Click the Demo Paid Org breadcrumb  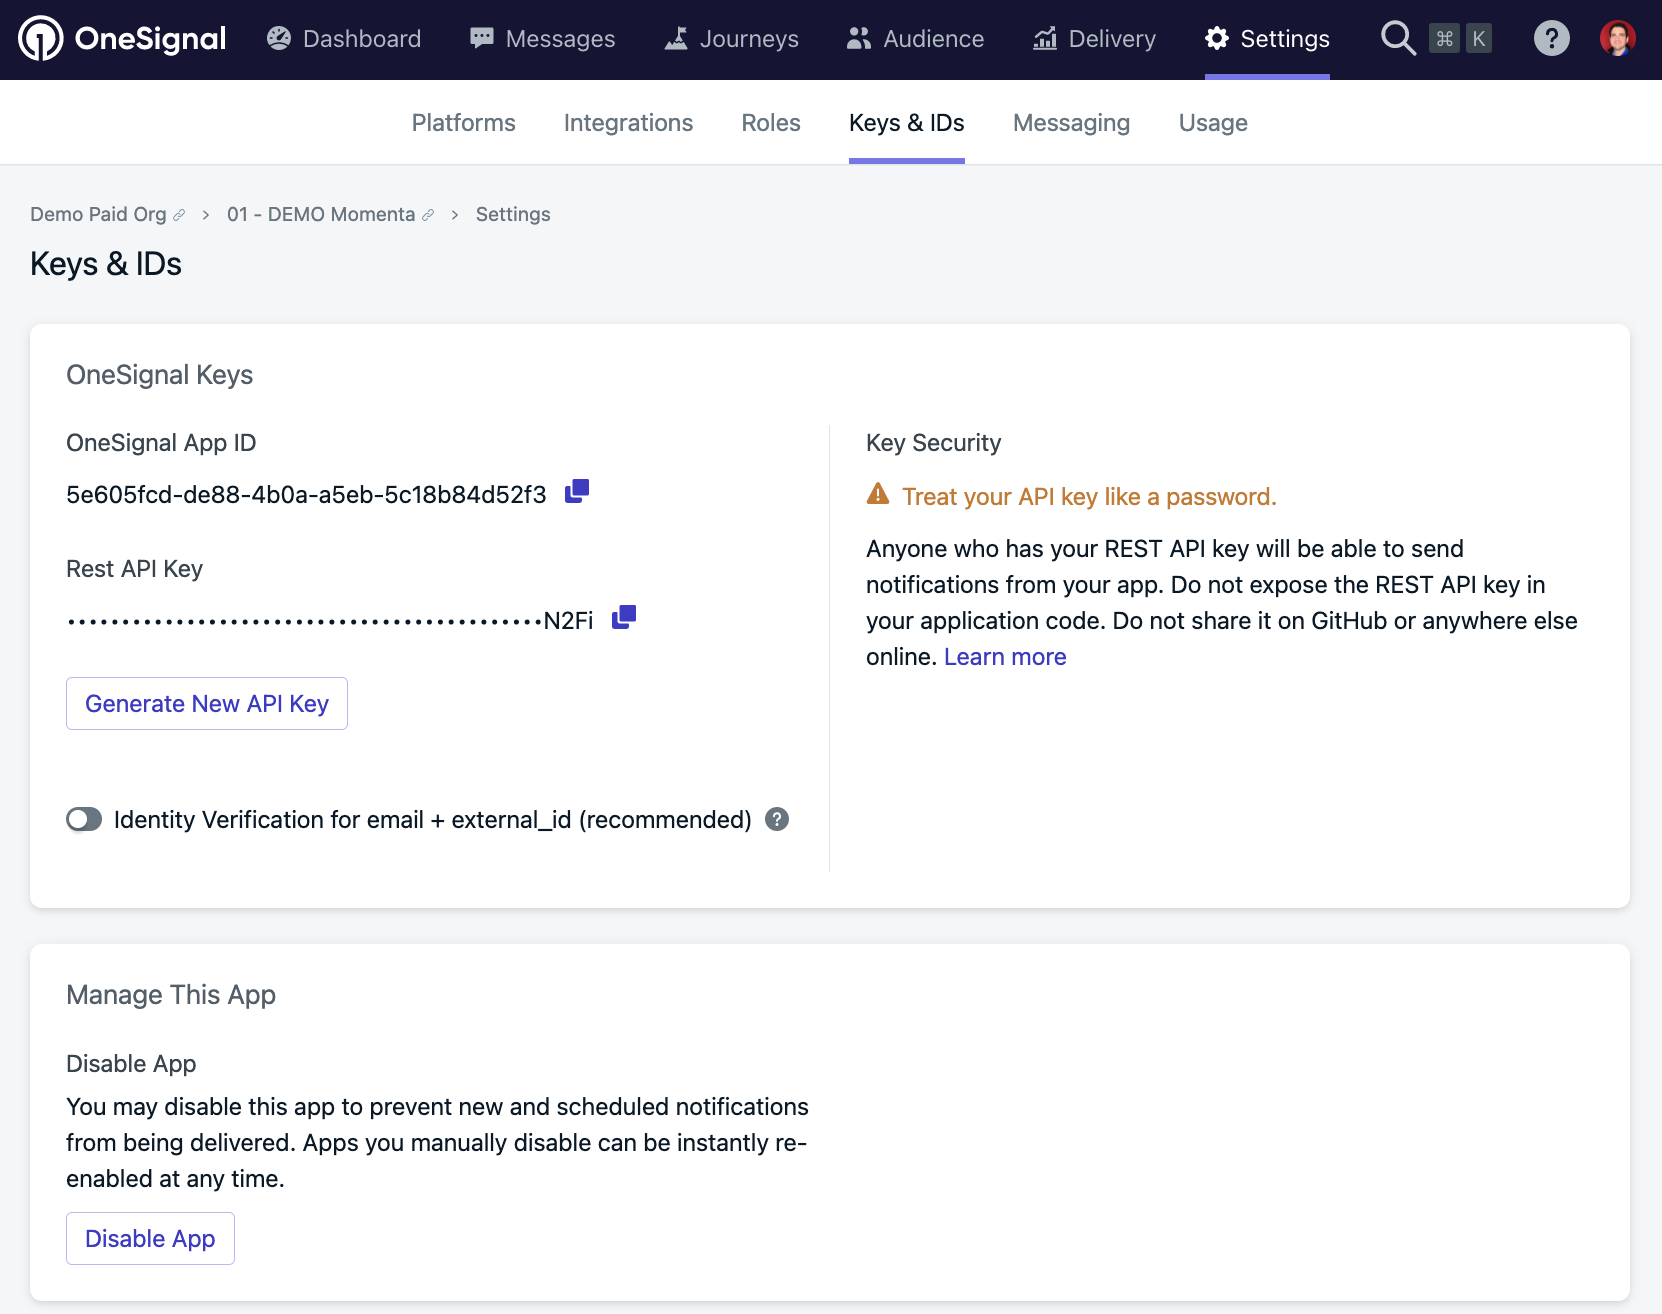98,214
